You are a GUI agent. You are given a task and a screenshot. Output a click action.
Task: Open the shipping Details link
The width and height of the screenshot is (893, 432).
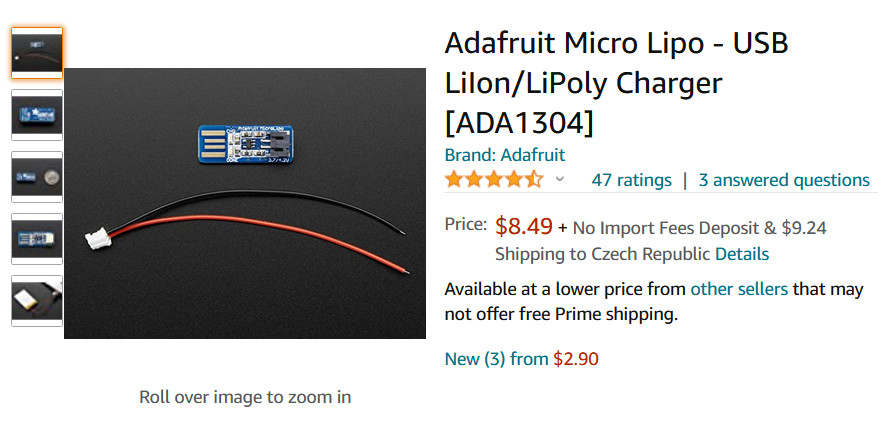tap(742, 254)
